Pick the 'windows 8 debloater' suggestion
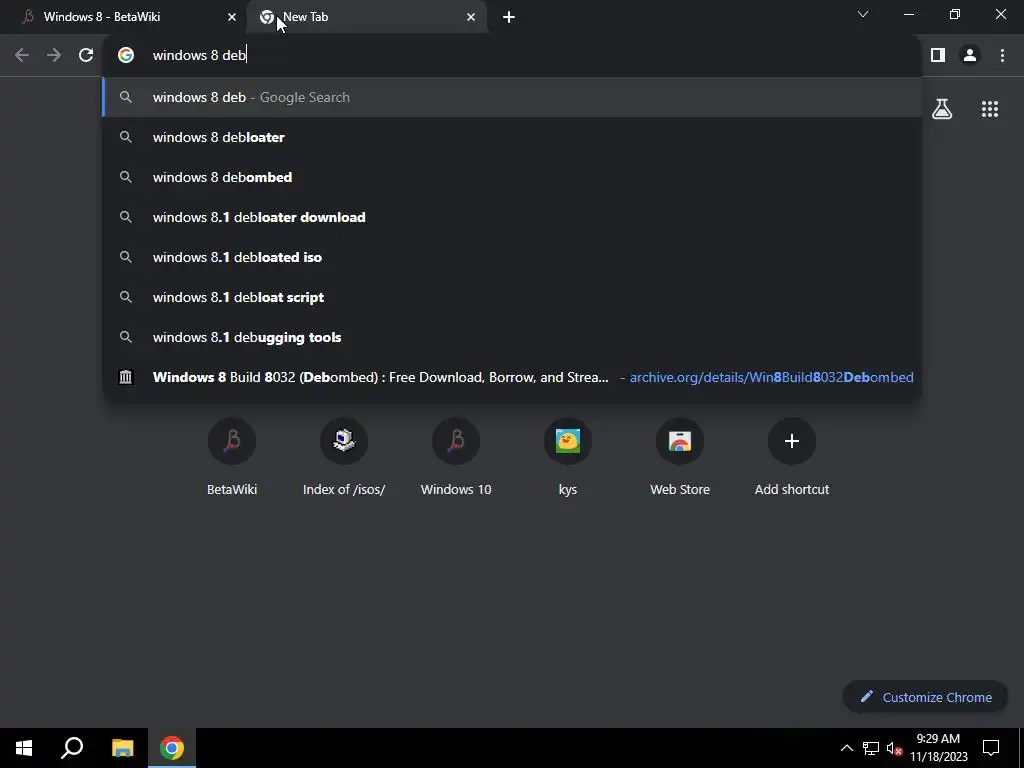The height and width of the screenshot is (768, 1024). pyautogui.click(x=512, y=137)
